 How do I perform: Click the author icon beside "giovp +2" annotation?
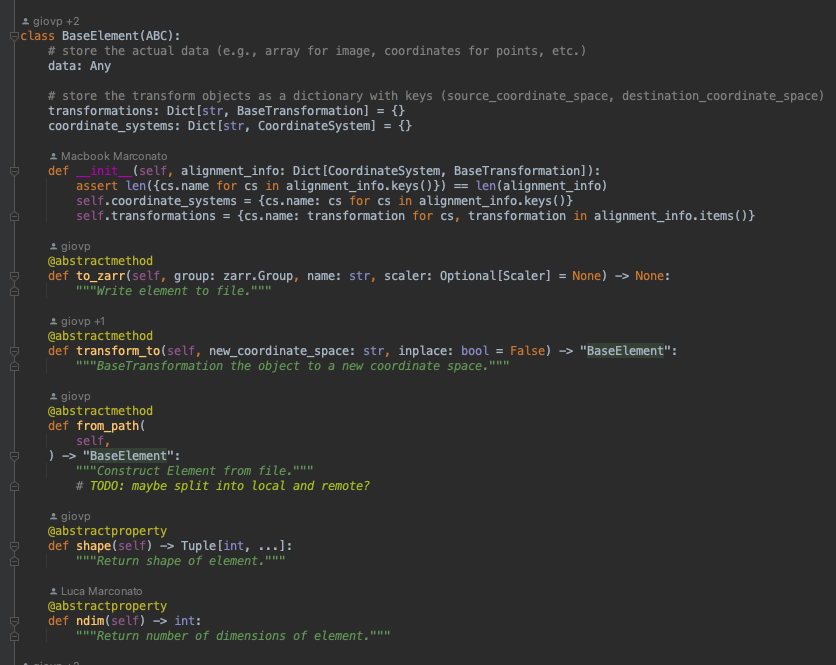click(23, 18)
